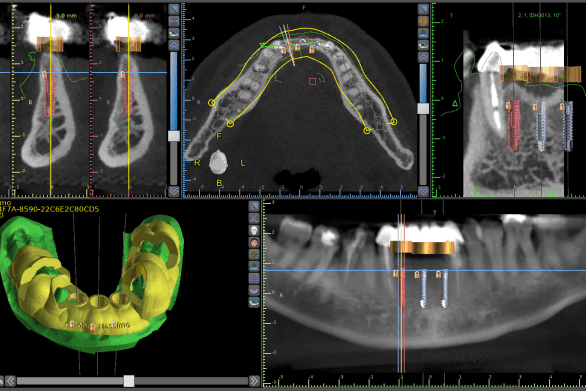Click the diagonal corner icon atop axial toolbar

coord(423,9)
